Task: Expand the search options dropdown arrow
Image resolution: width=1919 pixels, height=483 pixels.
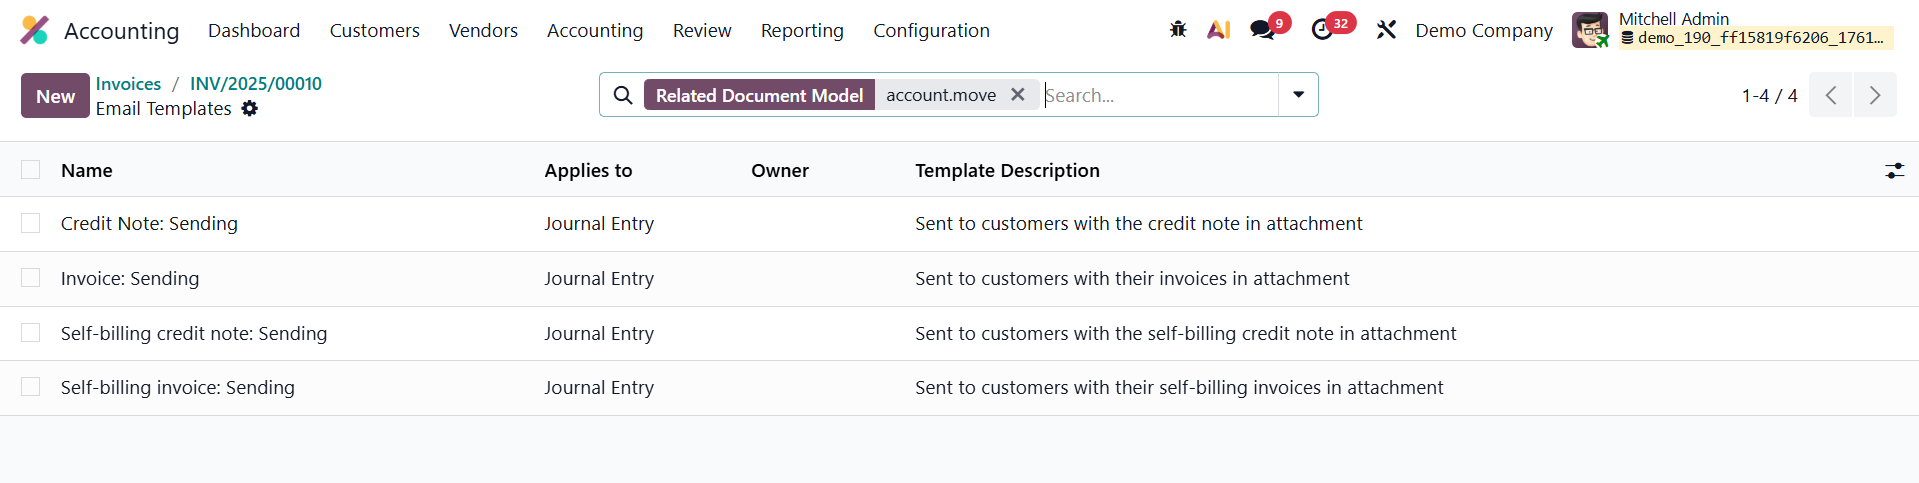Action: pyautogui.click(x=1298, y=95)
